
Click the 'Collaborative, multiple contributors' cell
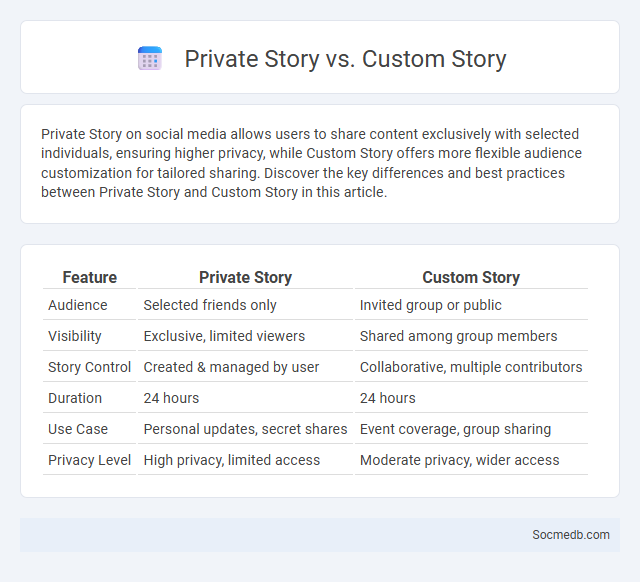pos(471,367)
